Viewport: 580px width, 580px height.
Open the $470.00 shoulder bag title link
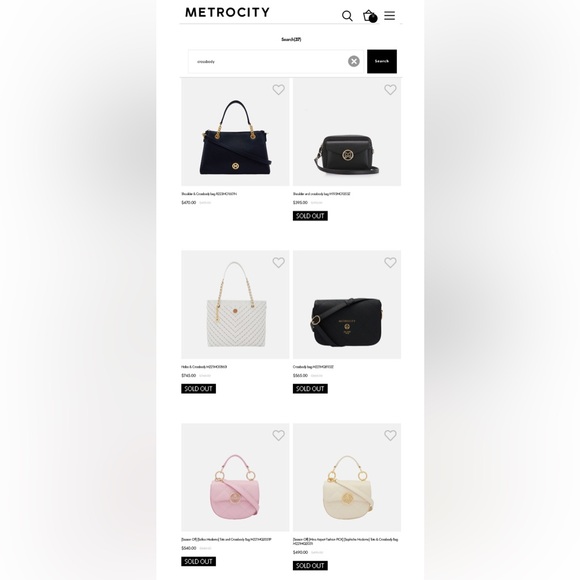click(x=209, y=194)
